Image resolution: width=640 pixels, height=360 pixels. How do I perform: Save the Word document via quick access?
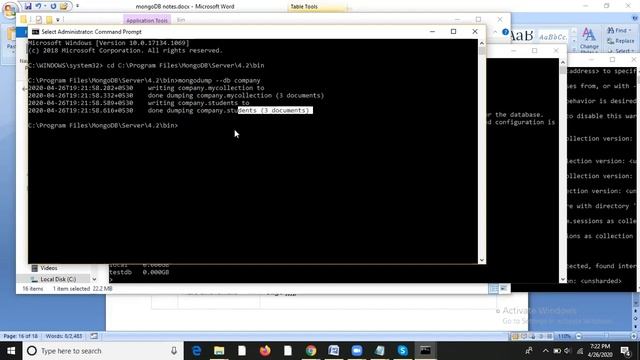coord(28,6)
